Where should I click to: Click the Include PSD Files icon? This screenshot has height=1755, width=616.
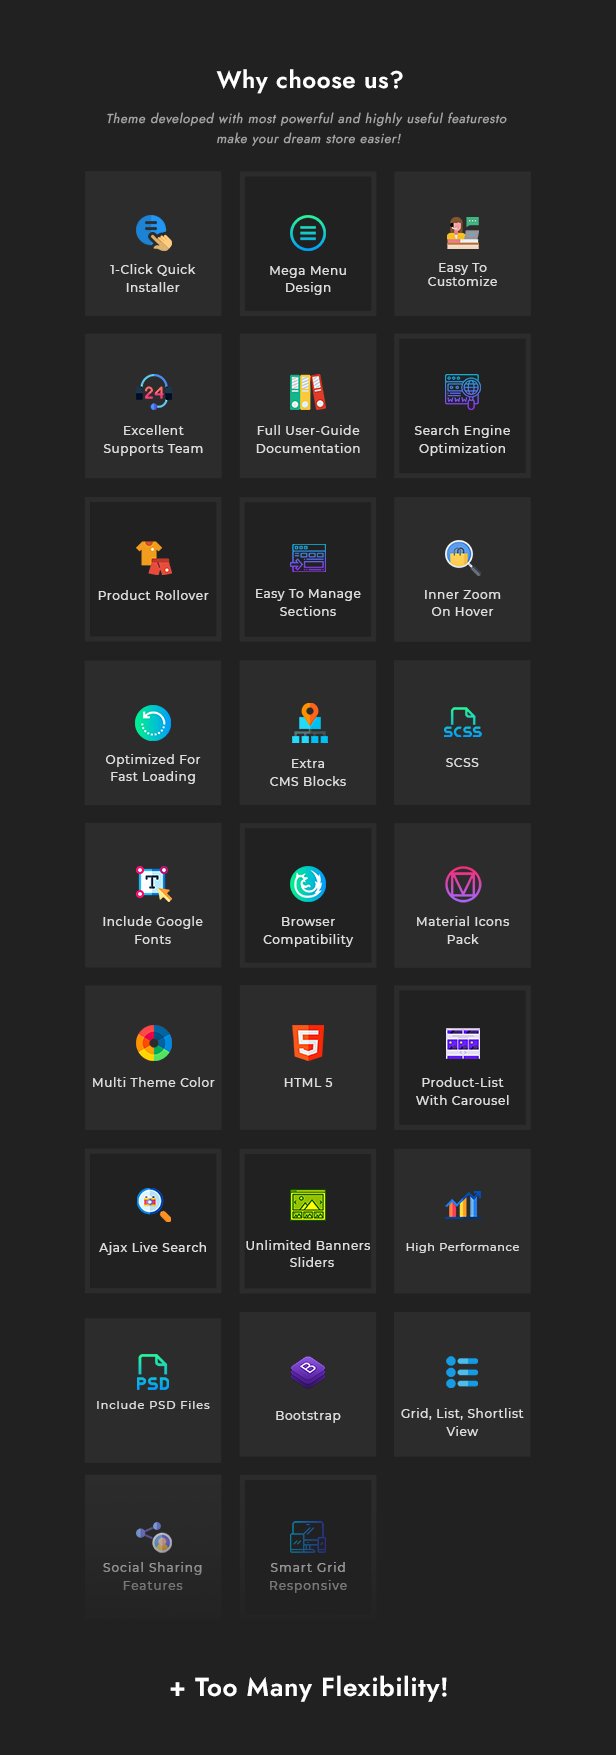click(x=153, y=1372)
